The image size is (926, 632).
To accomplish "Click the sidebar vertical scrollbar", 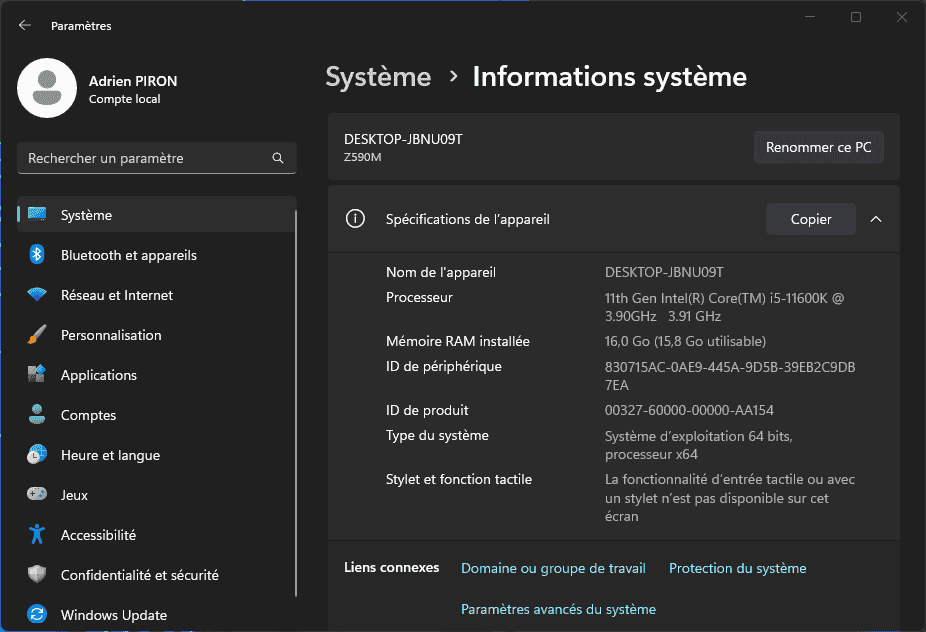I will coord(295,403).
